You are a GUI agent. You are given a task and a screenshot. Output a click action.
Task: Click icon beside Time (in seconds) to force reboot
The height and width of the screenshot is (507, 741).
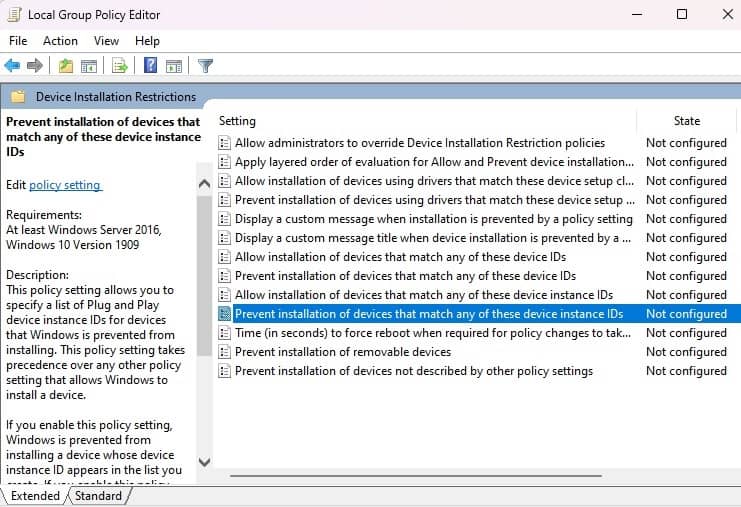pos(224,333)
